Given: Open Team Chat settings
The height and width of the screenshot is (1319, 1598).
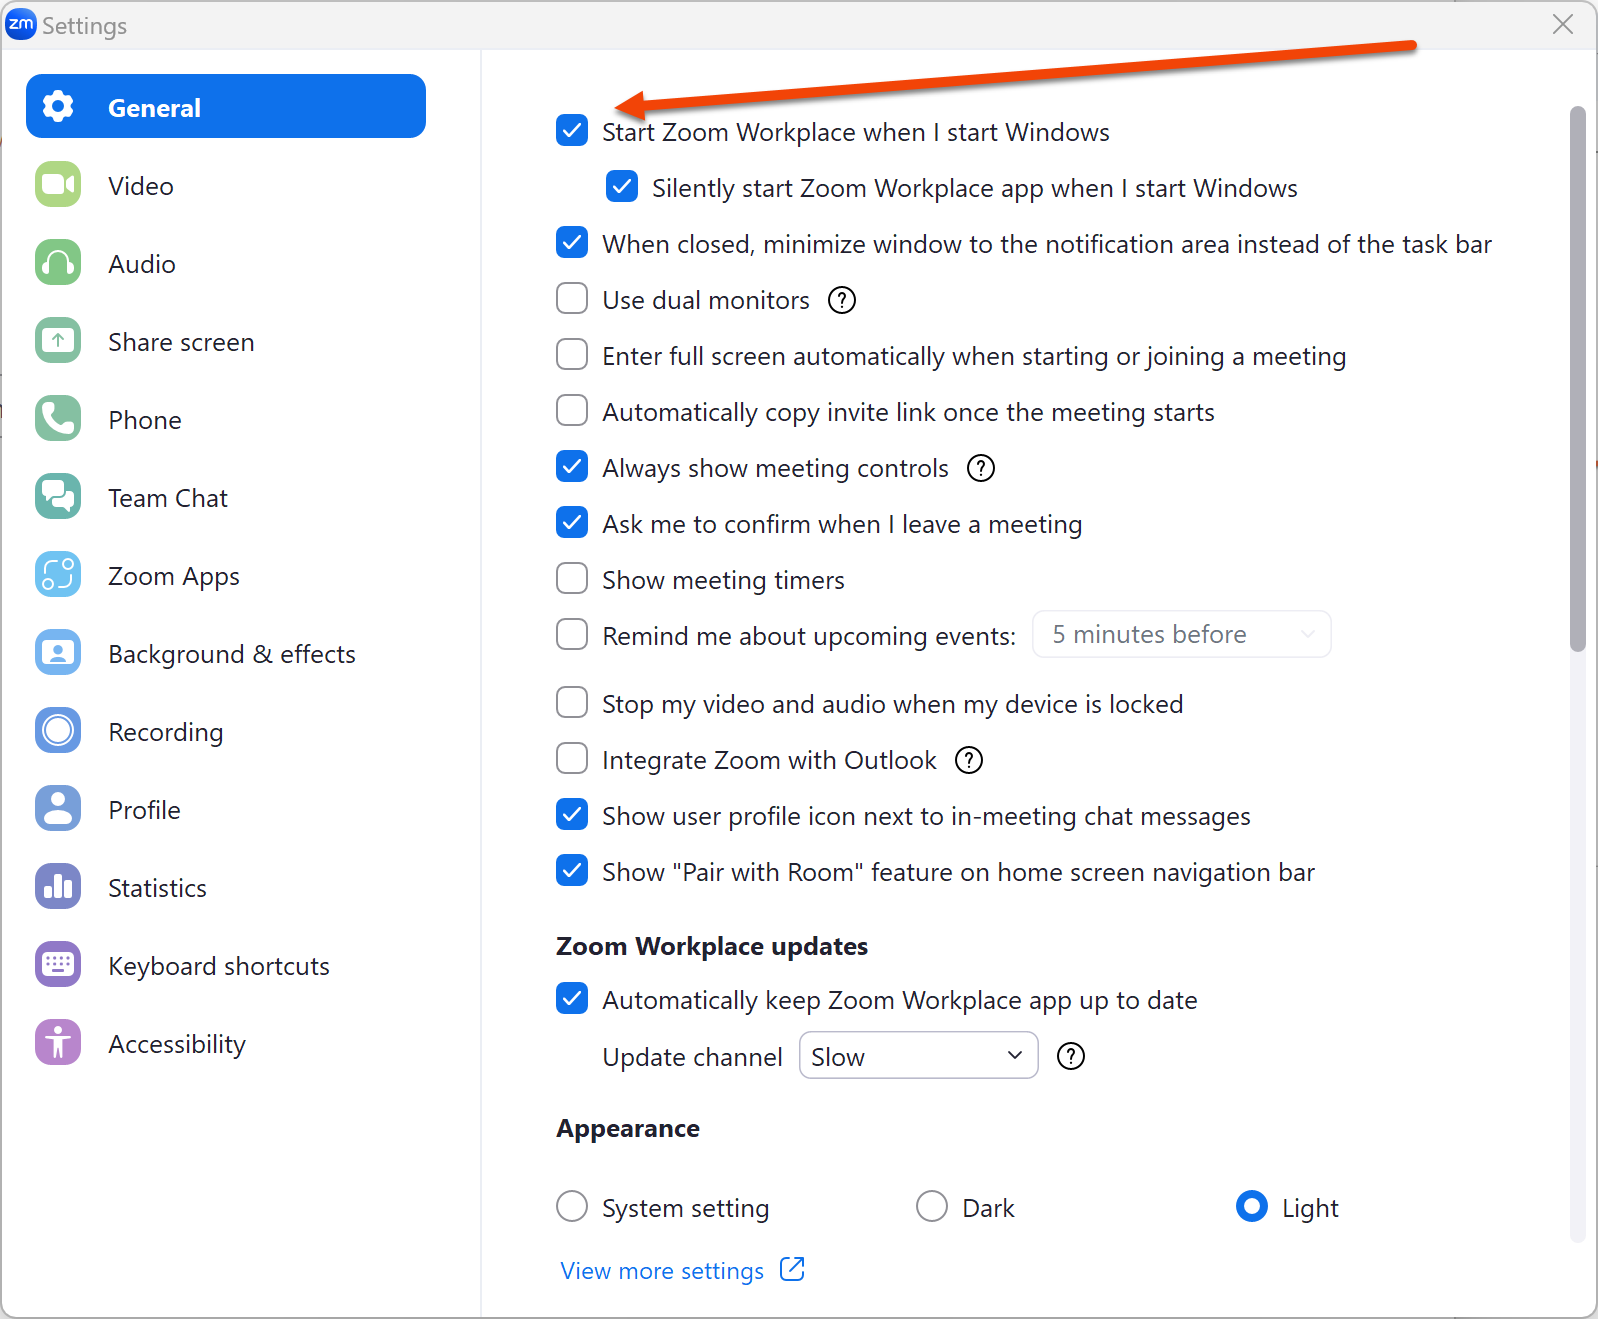Looking at the screenshot, I should (x=167, y=497).
